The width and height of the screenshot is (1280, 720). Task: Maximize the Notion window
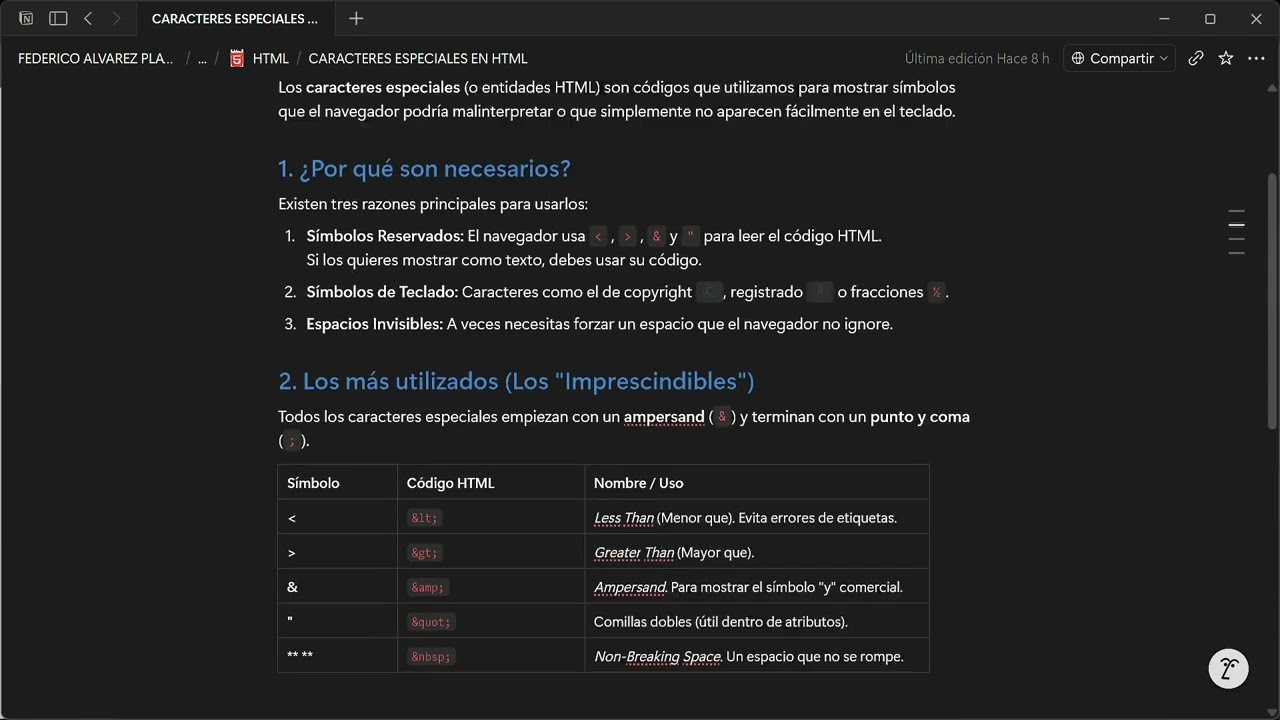tap(1210, 18)
